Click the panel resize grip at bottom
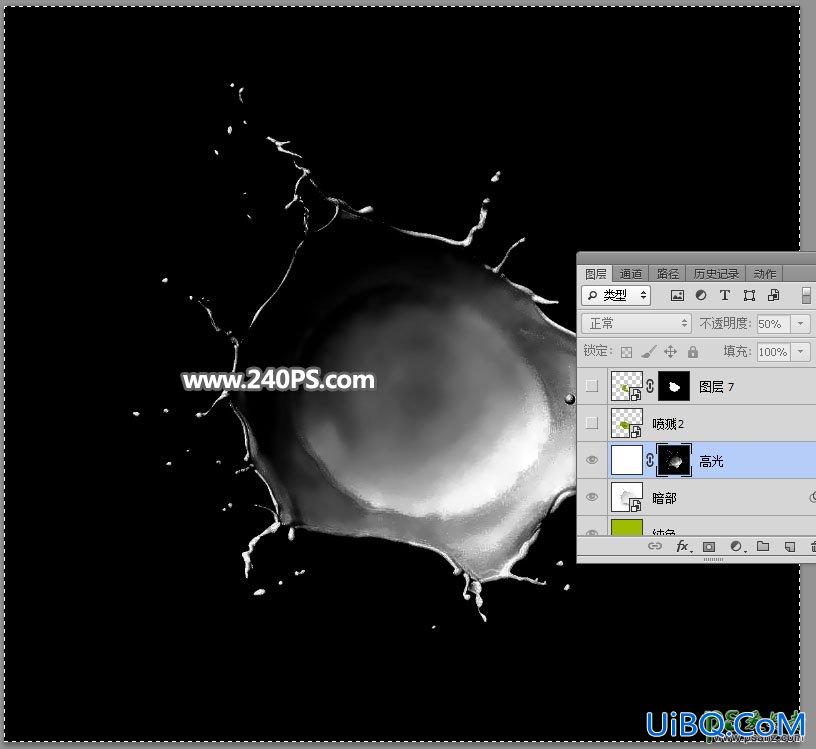 pos(713,560)
